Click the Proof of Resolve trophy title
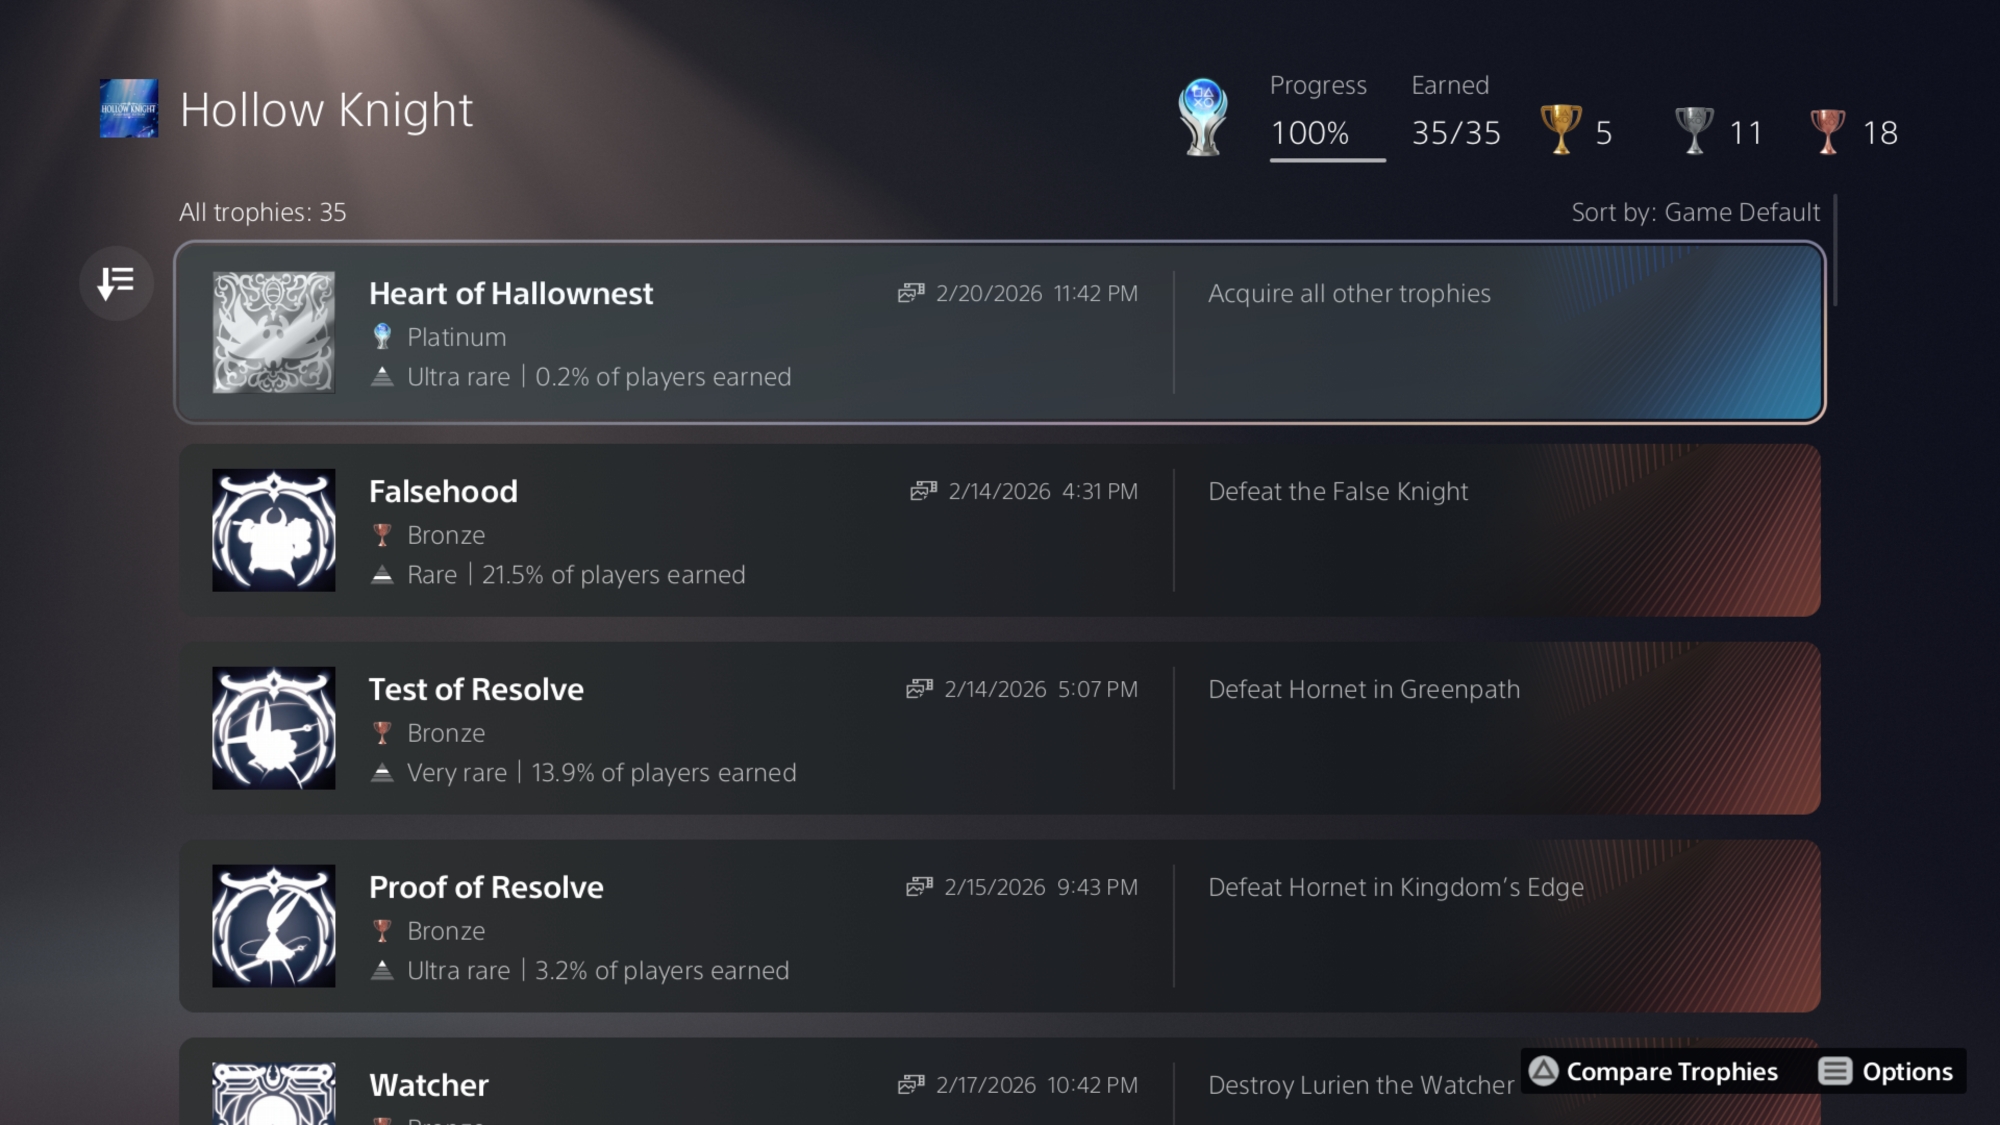Viewport: 2000px width, 1125px height. (486, 887)
